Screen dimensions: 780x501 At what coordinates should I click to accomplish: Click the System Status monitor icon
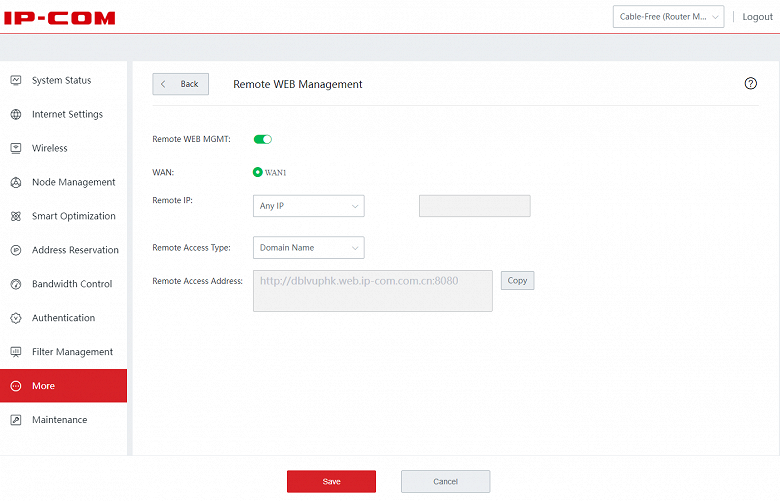tap(15, 80)
